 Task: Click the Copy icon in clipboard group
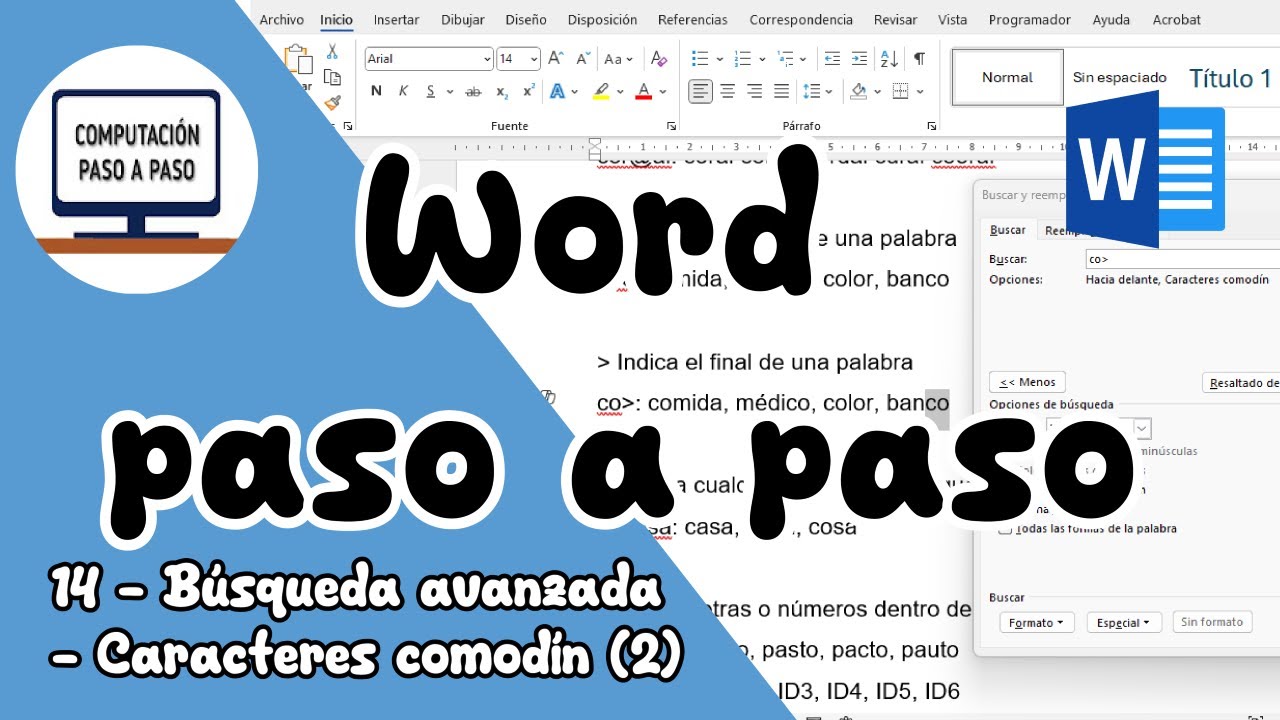[x=332, y=78]
